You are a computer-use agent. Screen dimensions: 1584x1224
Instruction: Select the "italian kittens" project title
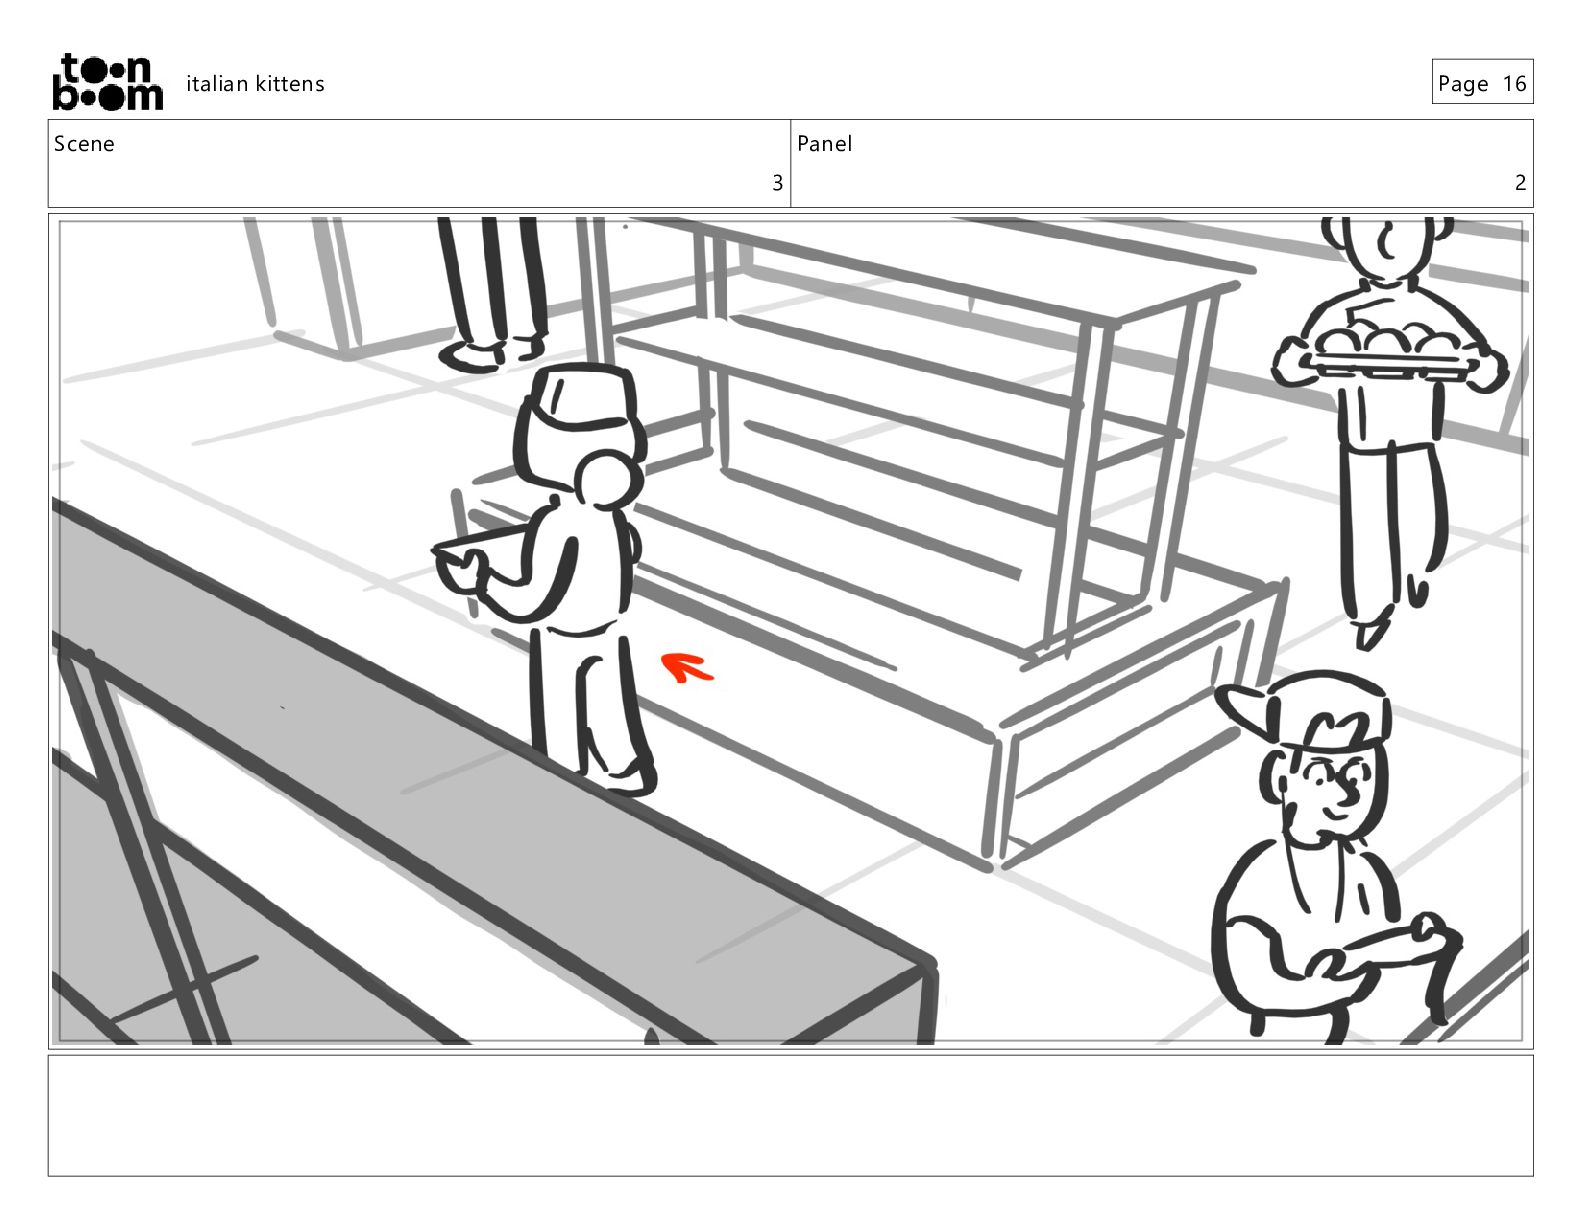click(x=255, y=84)
